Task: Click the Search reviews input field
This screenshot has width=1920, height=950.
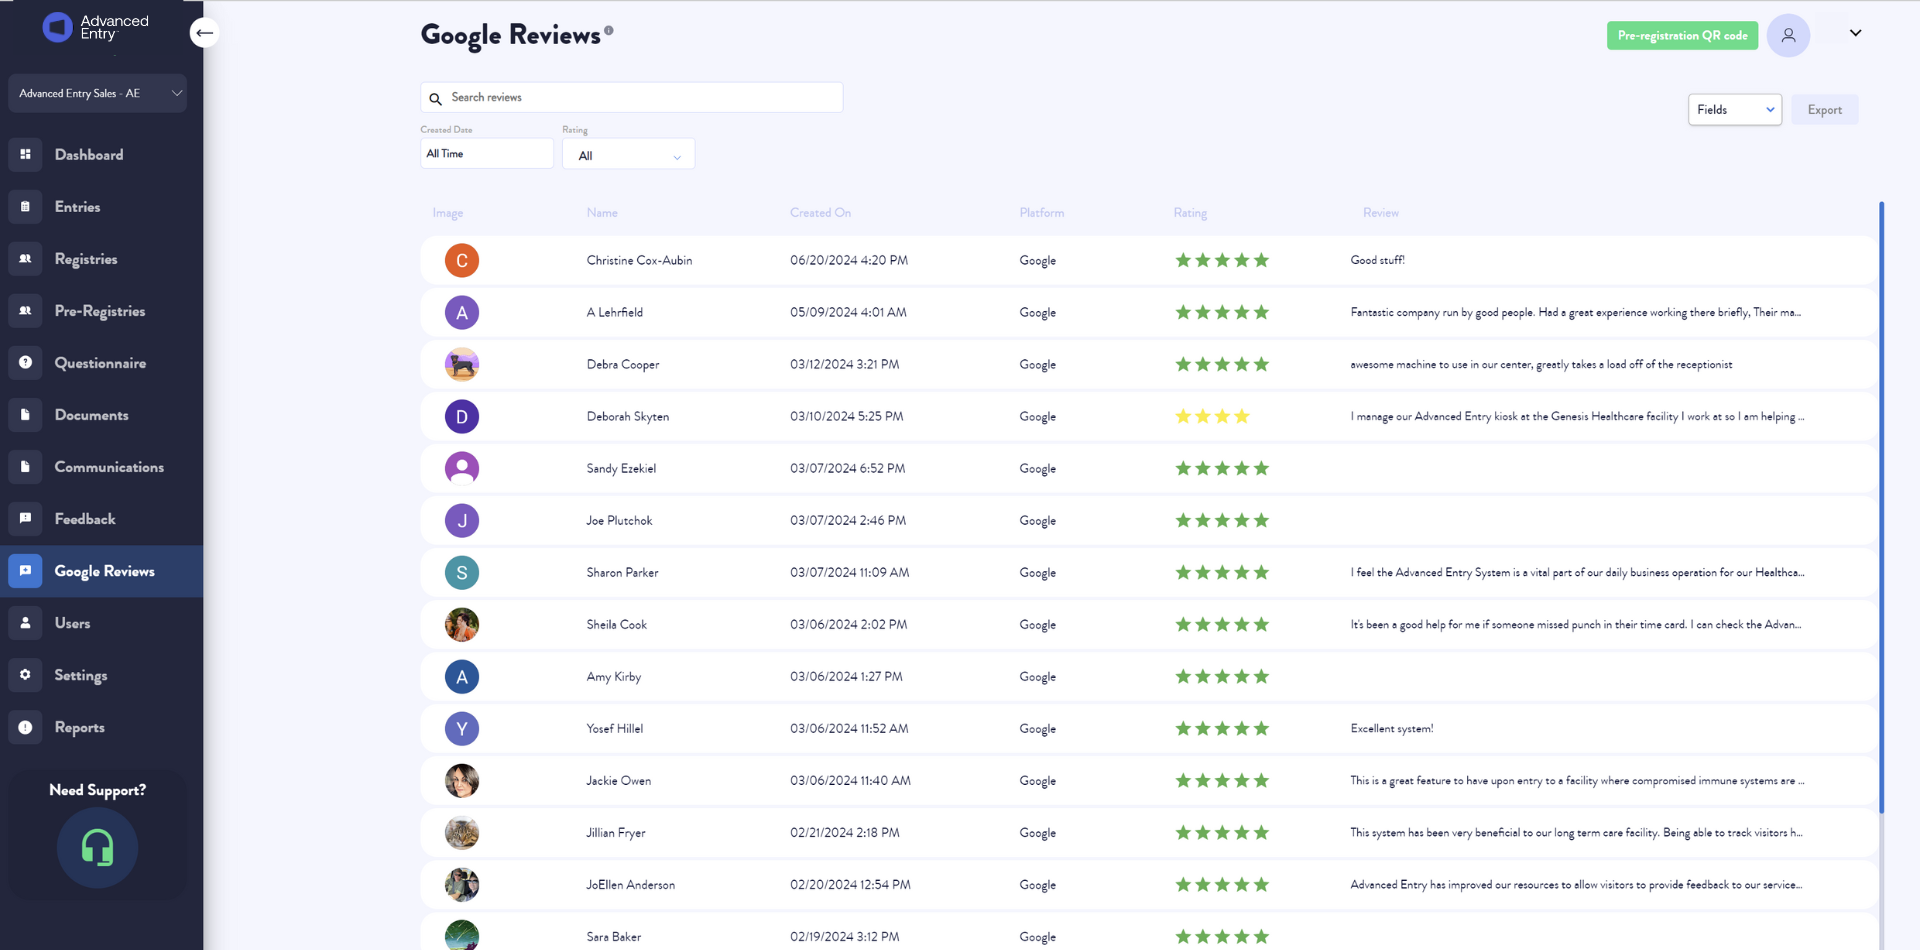Action: 640,97
